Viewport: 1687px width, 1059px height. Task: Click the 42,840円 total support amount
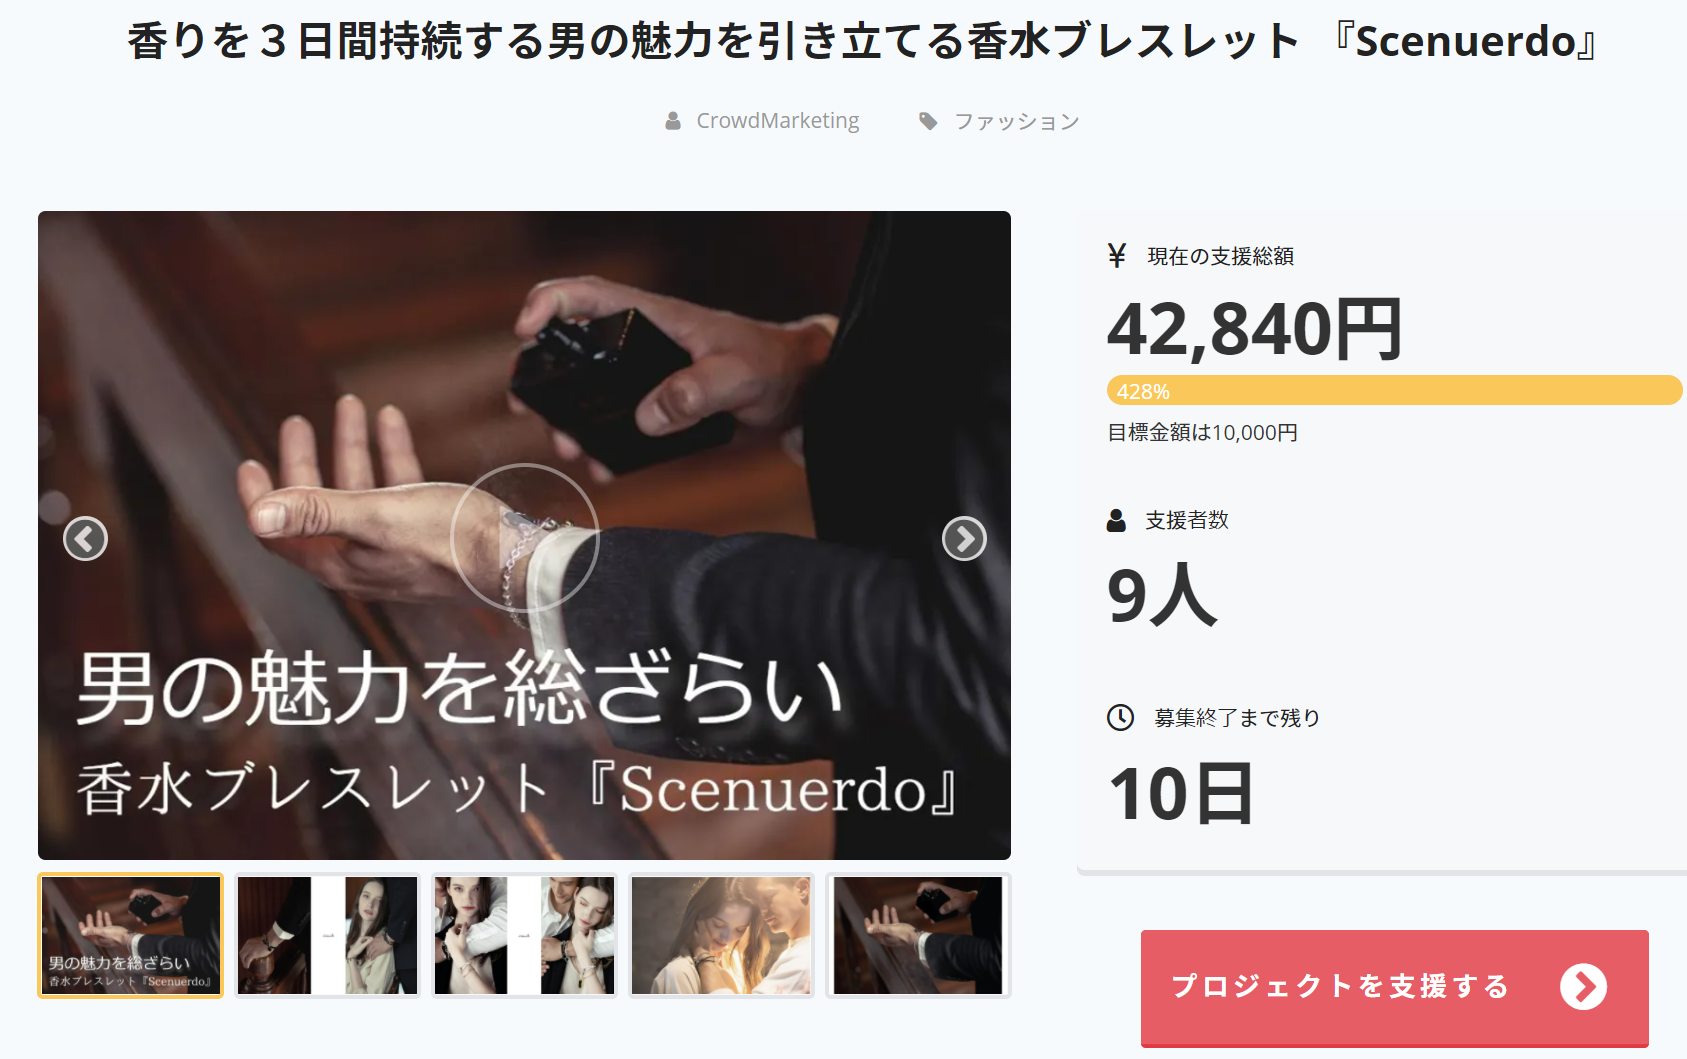click(x=1254, y=329)
